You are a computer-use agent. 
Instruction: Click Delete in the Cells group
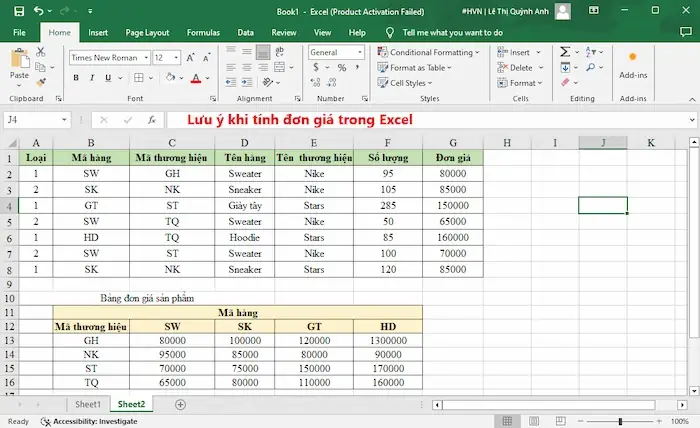[x=520, y=67]
